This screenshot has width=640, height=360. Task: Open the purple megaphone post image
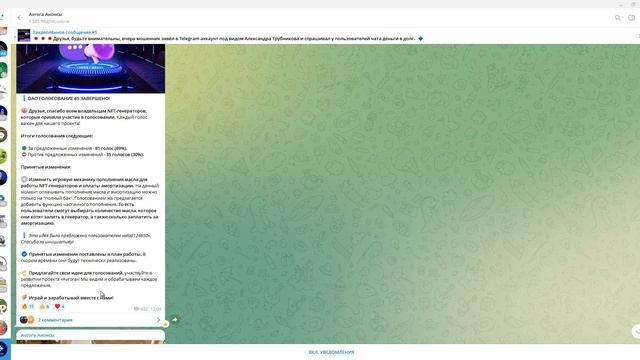pyautogui.click(x=91, y=69)
